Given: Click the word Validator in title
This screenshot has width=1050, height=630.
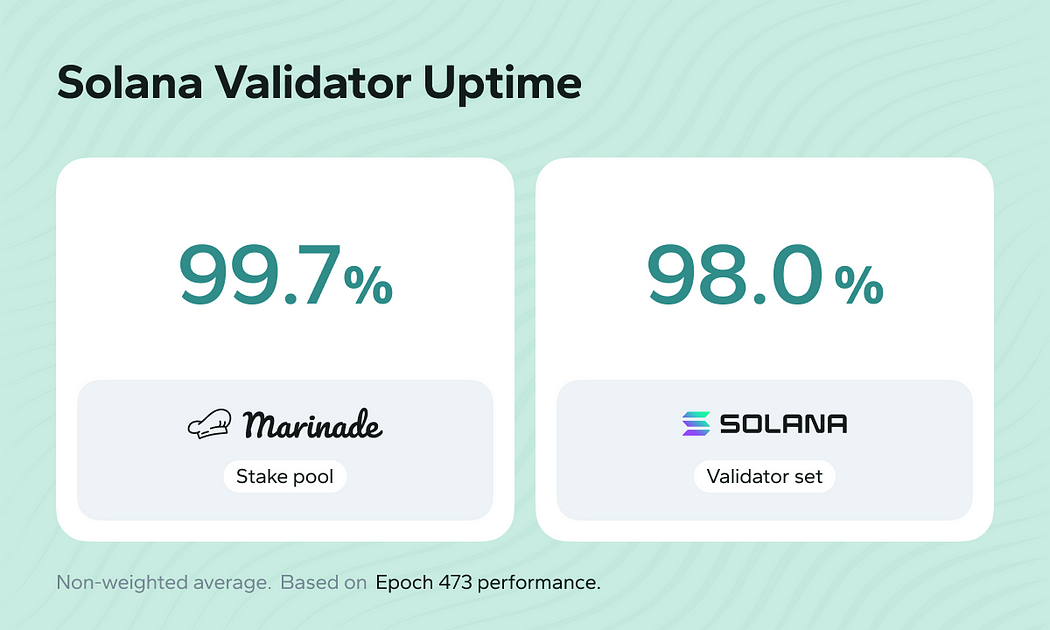Looking at the screenshot, I should coord(312,83).
